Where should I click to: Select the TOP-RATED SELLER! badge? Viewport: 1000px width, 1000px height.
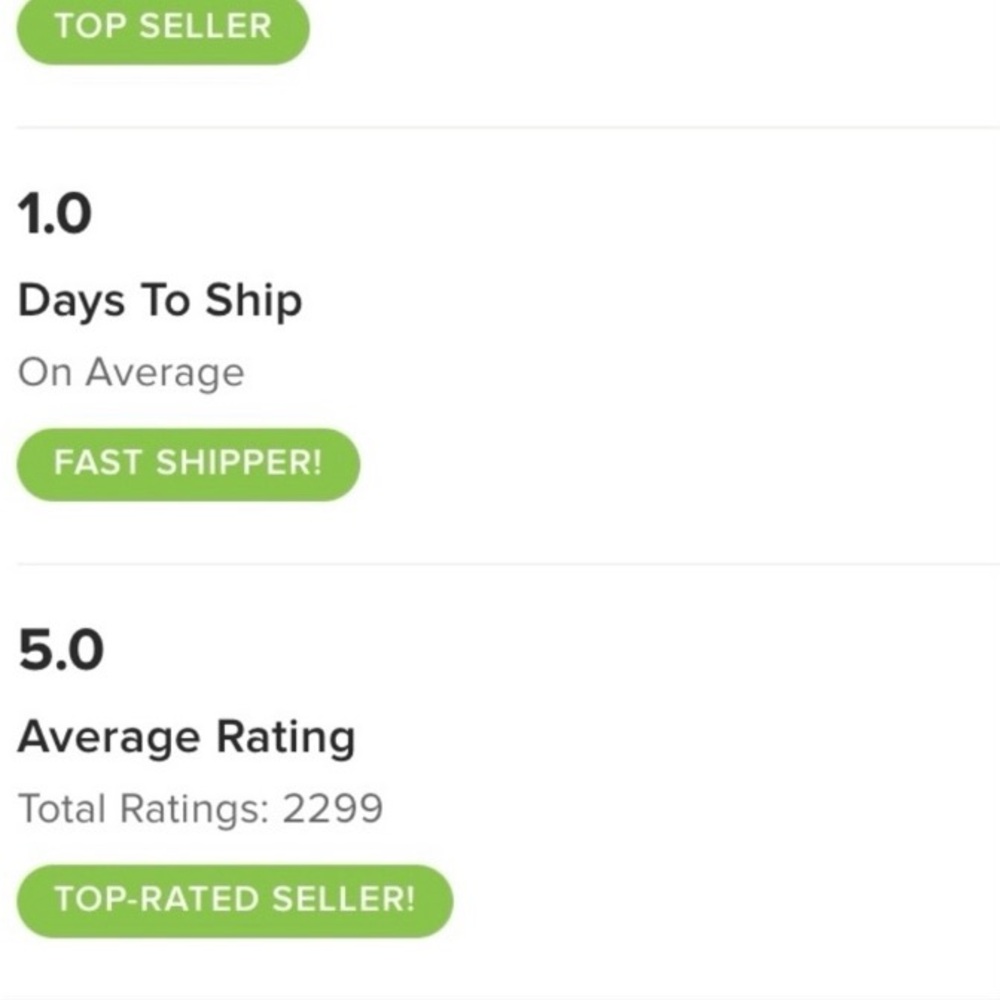pyautogui.click(x=235, y=900)
